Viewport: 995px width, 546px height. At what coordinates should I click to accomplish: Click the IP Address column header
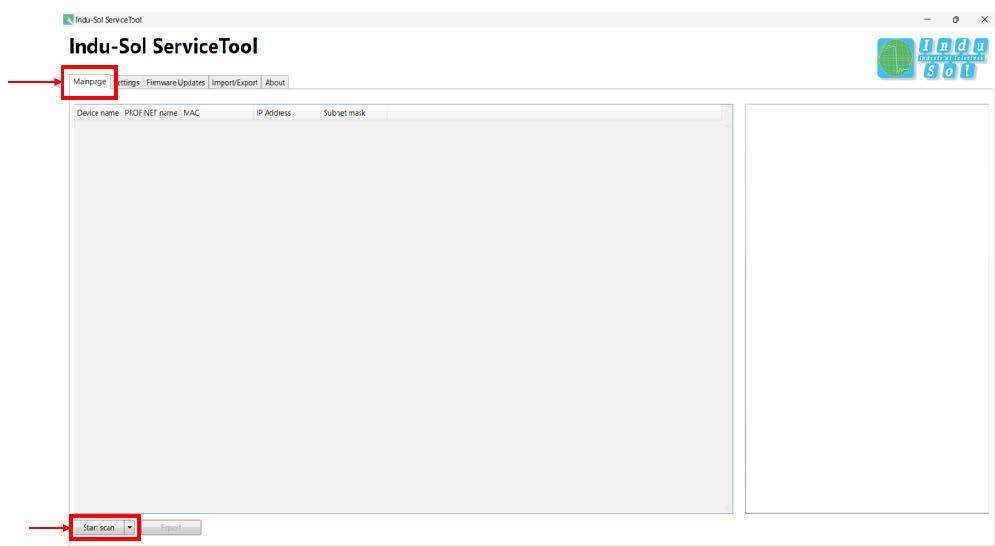[286, 113]
